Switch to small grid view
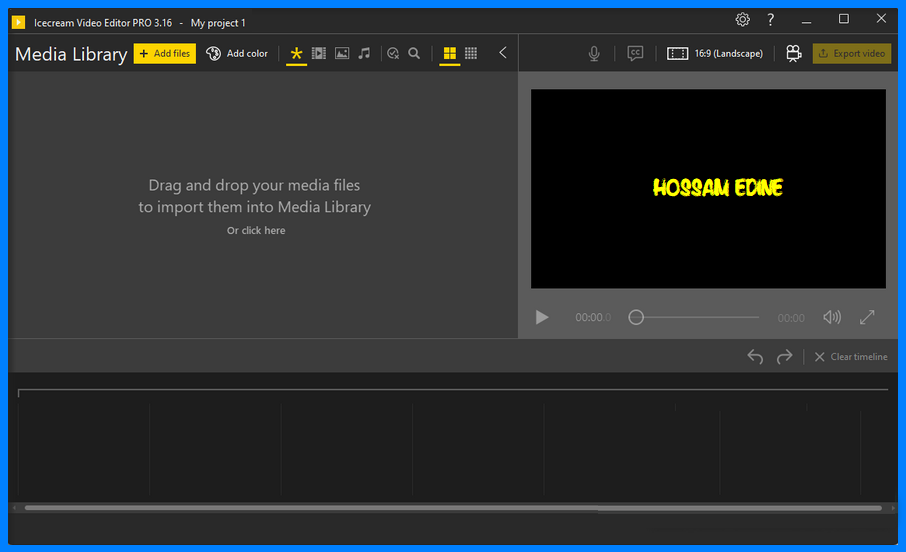Image resolution: width=906 pixels, height=552 pixels. tap(471, 54)
